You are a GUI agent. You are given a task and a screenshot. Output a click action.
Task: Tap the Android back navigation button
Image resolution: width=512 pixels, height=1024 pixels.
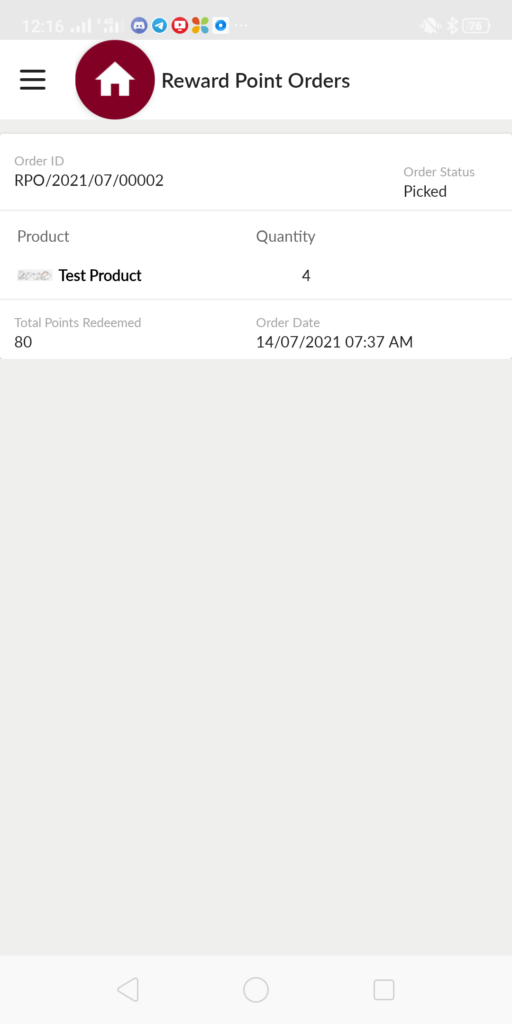pos(128,989)
